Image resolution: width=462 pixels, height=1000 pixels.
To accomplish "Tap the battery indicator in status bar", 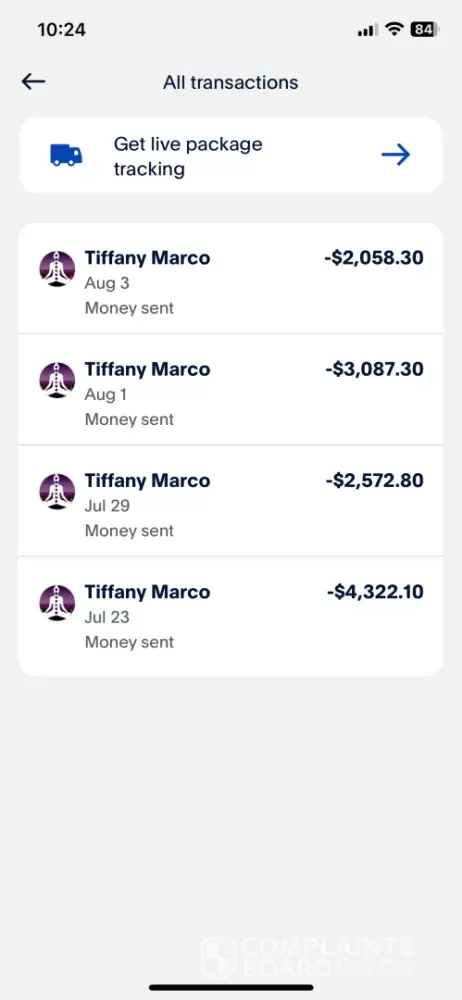I will pyautogui.click(x=424, y=29).
